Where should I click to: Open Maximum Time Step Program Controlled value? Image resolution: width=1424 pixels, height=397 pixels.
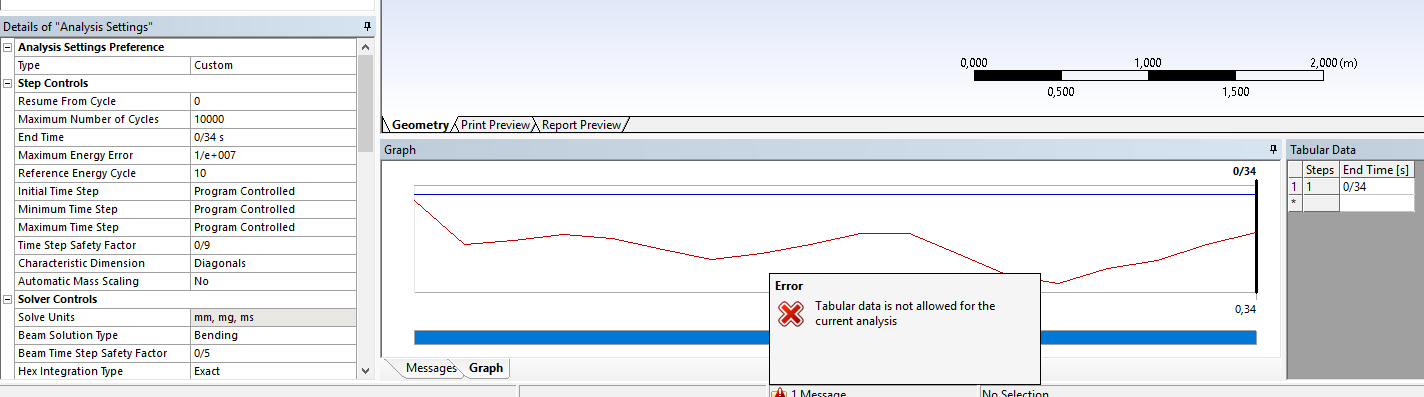pyautogui.click(x=273, y=227)
